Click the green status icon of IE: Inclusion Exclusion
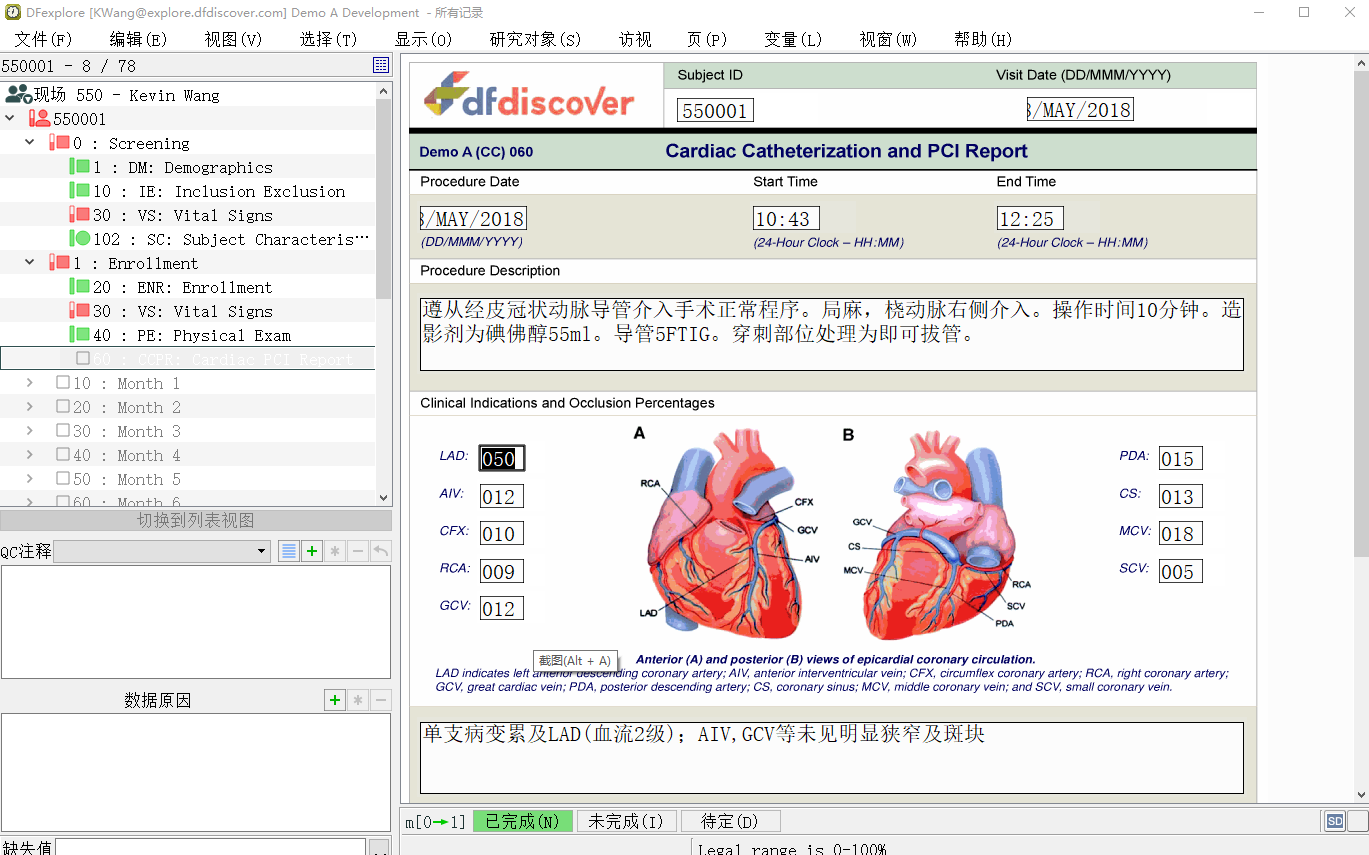 [x=79, y=191]
